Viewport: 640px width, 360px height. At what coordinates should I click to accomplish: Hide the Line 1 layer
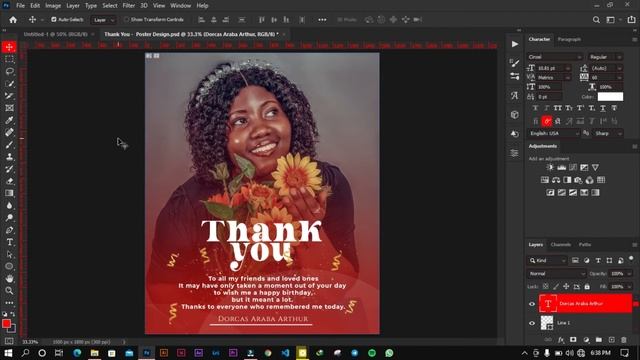click(x=532, y=323)
